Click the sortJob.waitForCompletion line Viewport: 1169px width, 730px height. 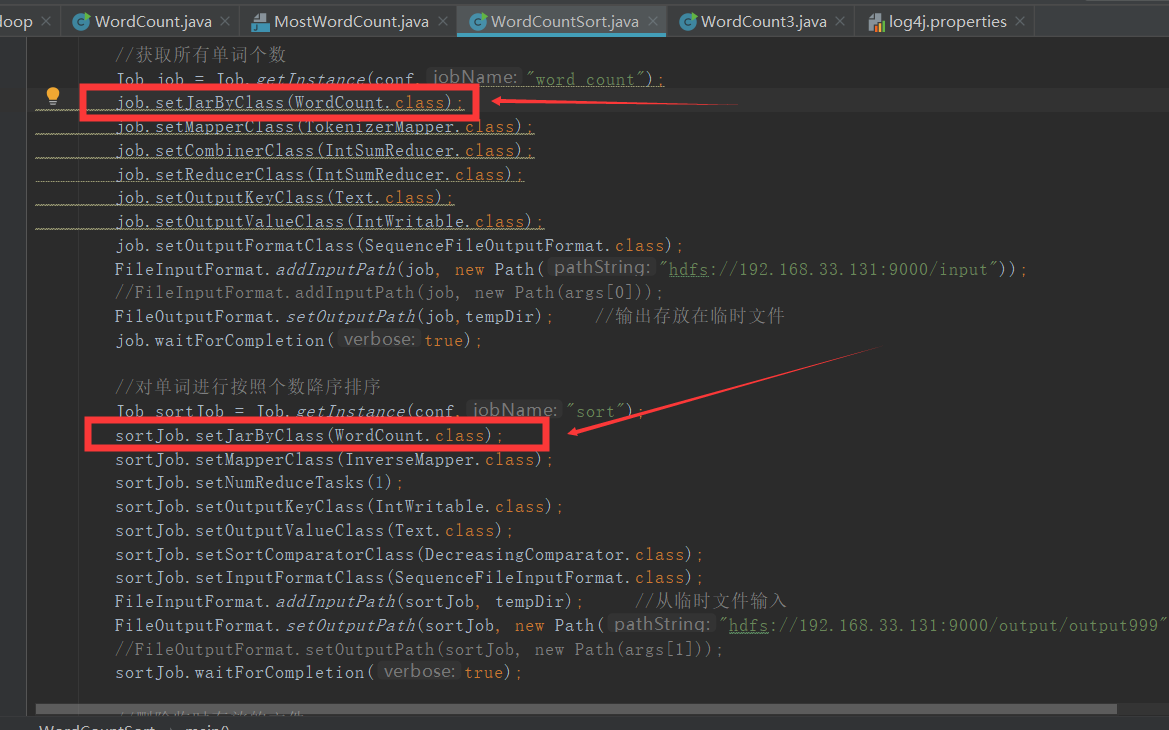pos(319,672)
